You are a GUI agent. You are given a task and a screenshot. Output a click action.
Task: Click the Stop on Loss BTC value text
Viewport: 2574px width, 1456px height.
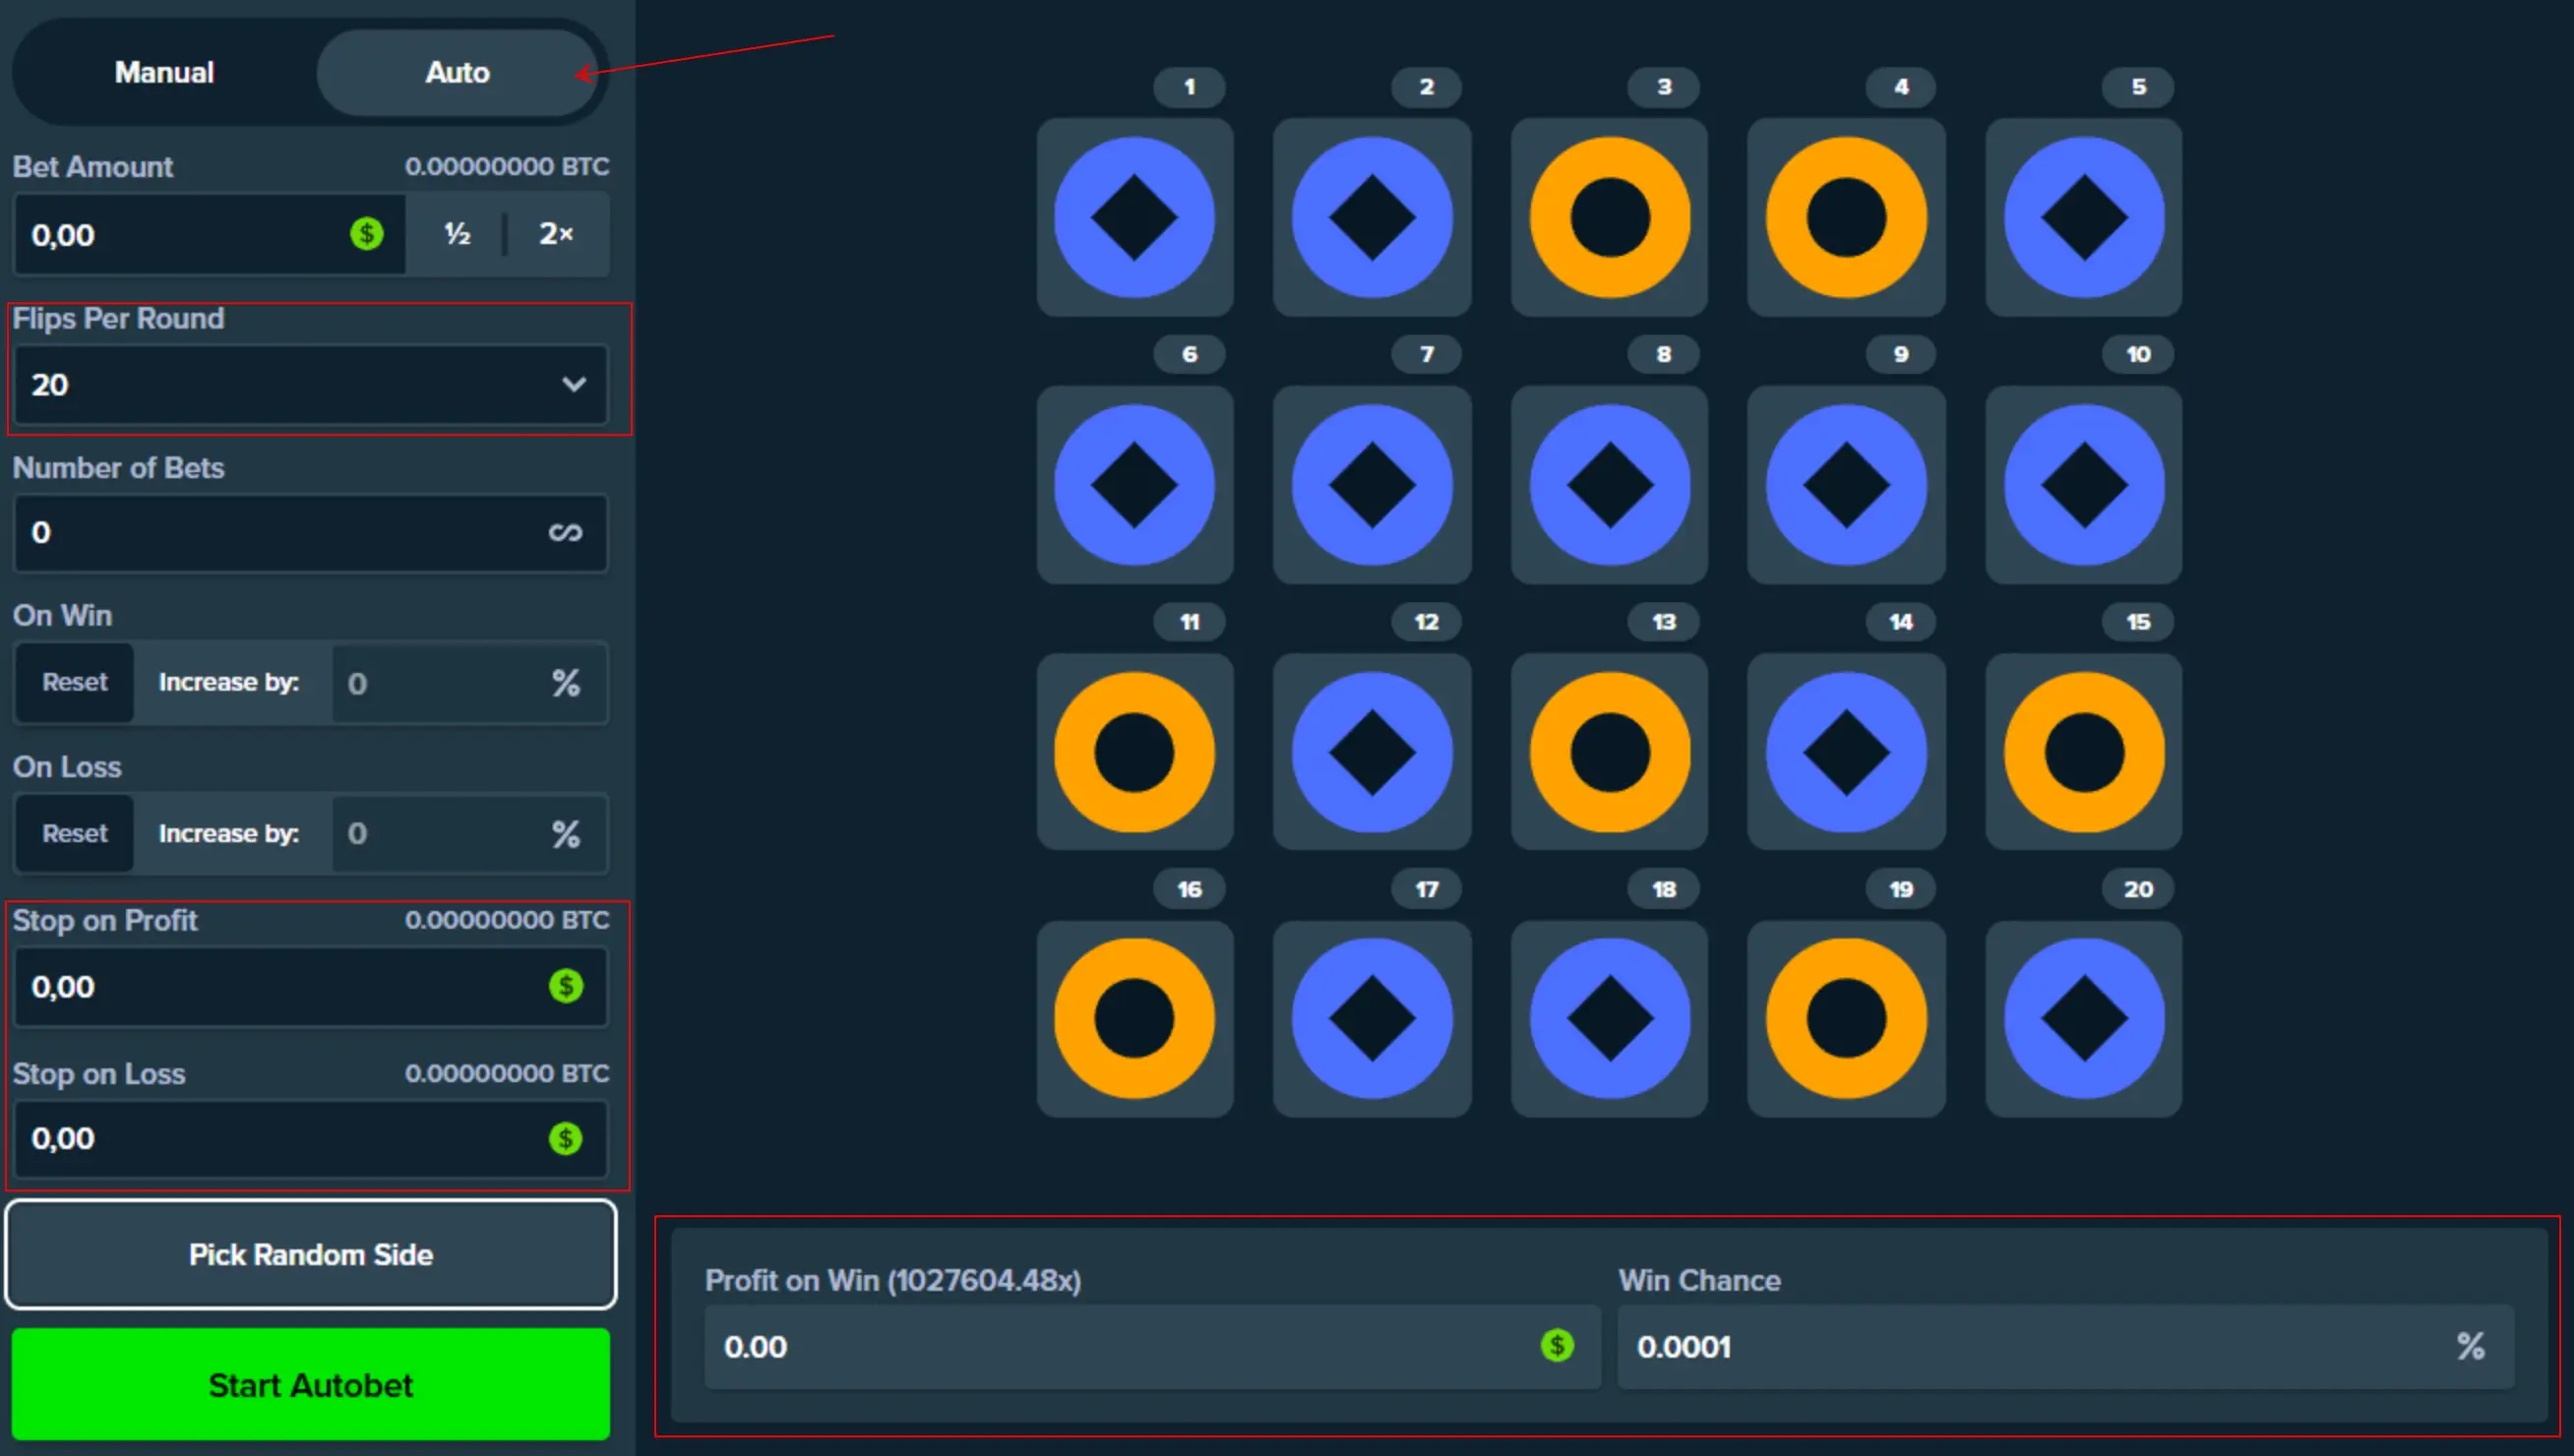pos(507,1073)
